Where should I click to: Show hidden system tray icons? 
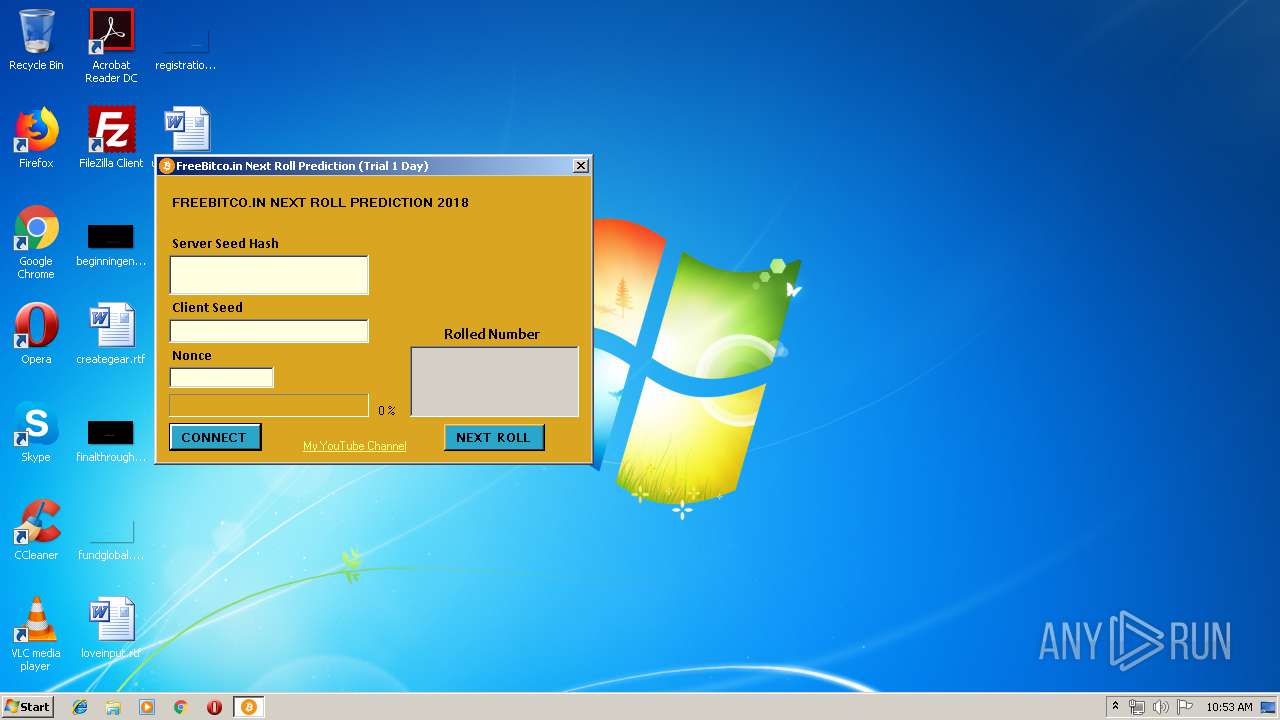(x=1115, y=707)
